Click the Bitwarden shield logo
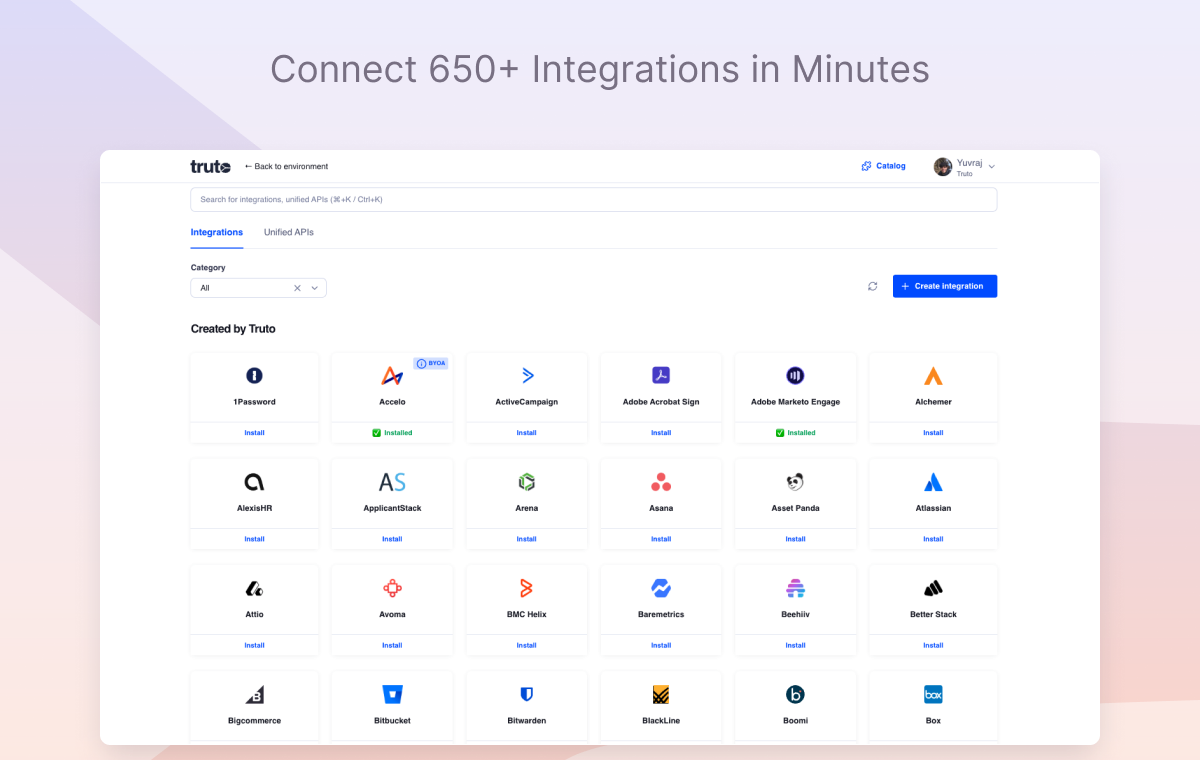Viewport: 1200px width, 760px height. [x=527, y=694]
